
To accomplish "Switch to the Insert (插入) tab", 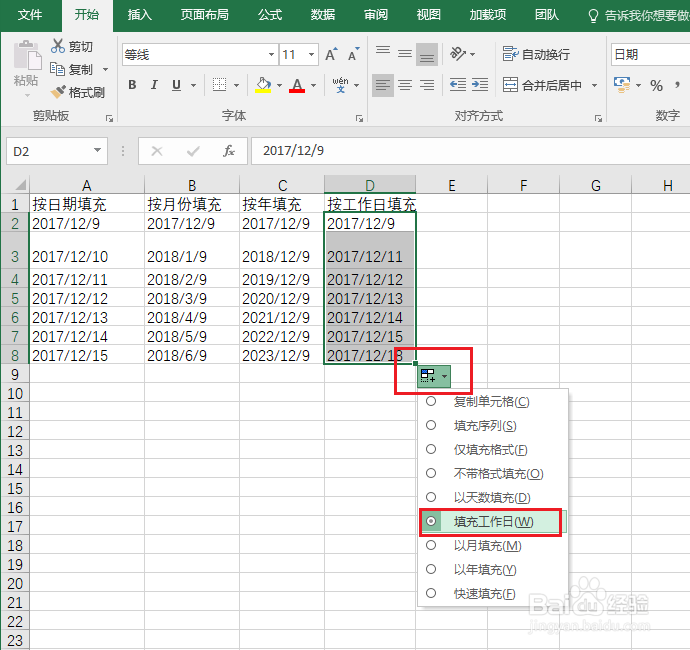I will (x=140, y=15).
